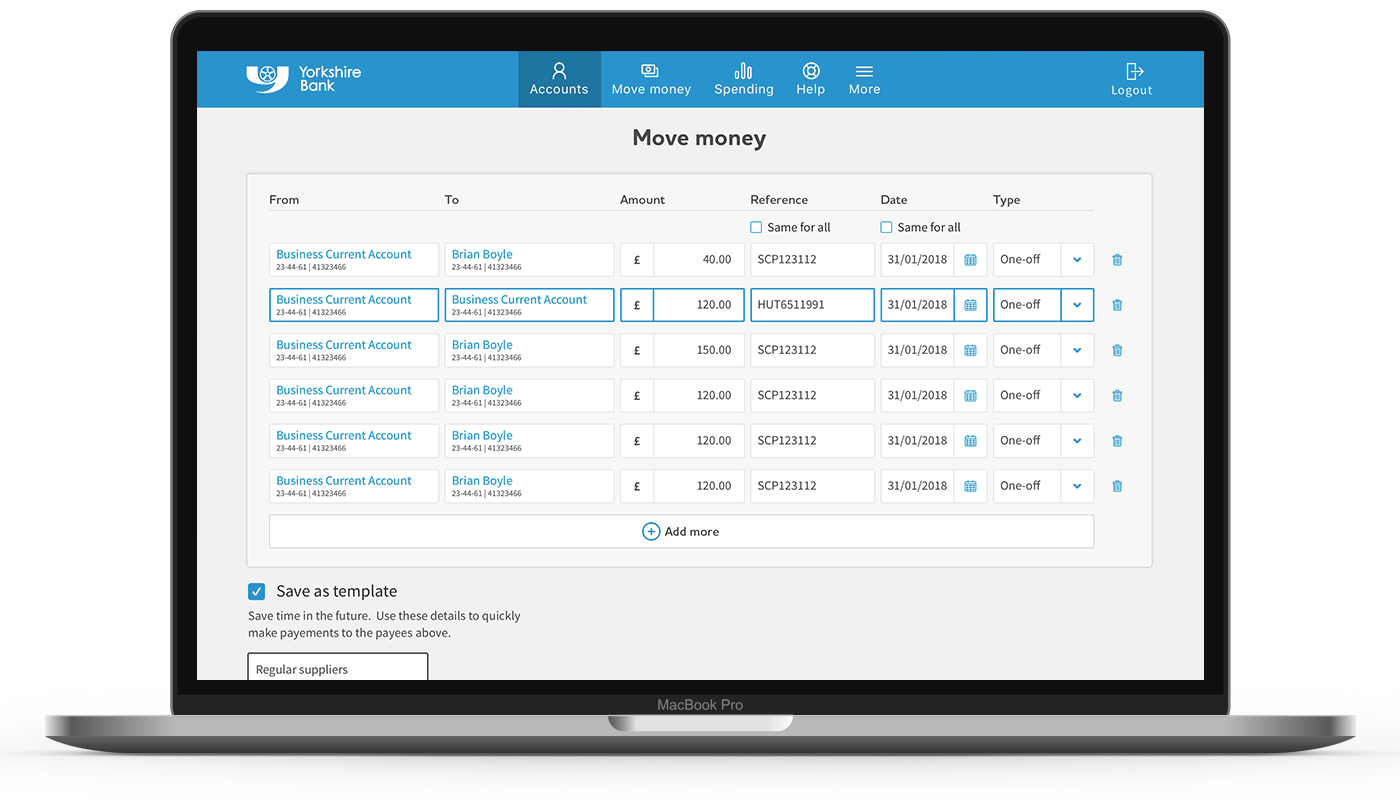1400x800 pixels.
Task: Open calendar picker in the 40.00 payment row
Action: (x=970, y=260)
